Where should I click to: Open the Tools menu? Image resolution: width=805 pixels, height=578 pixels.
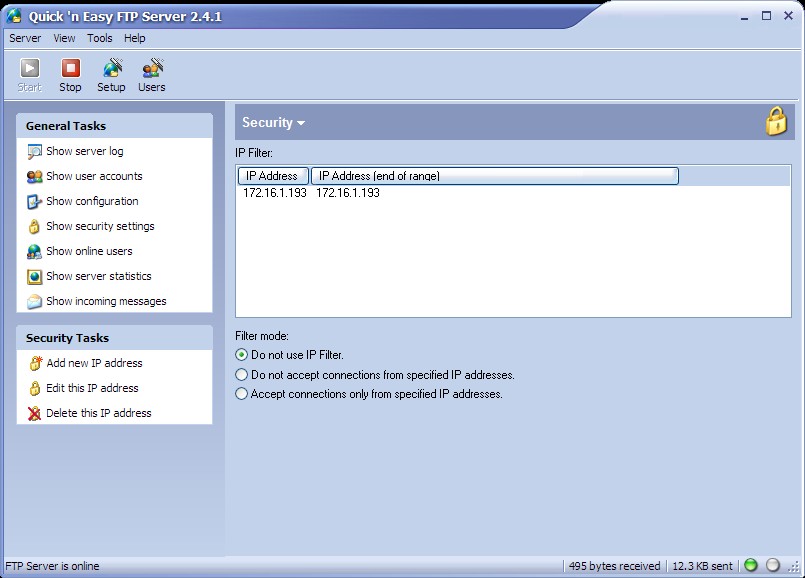(x=100, y=38)
